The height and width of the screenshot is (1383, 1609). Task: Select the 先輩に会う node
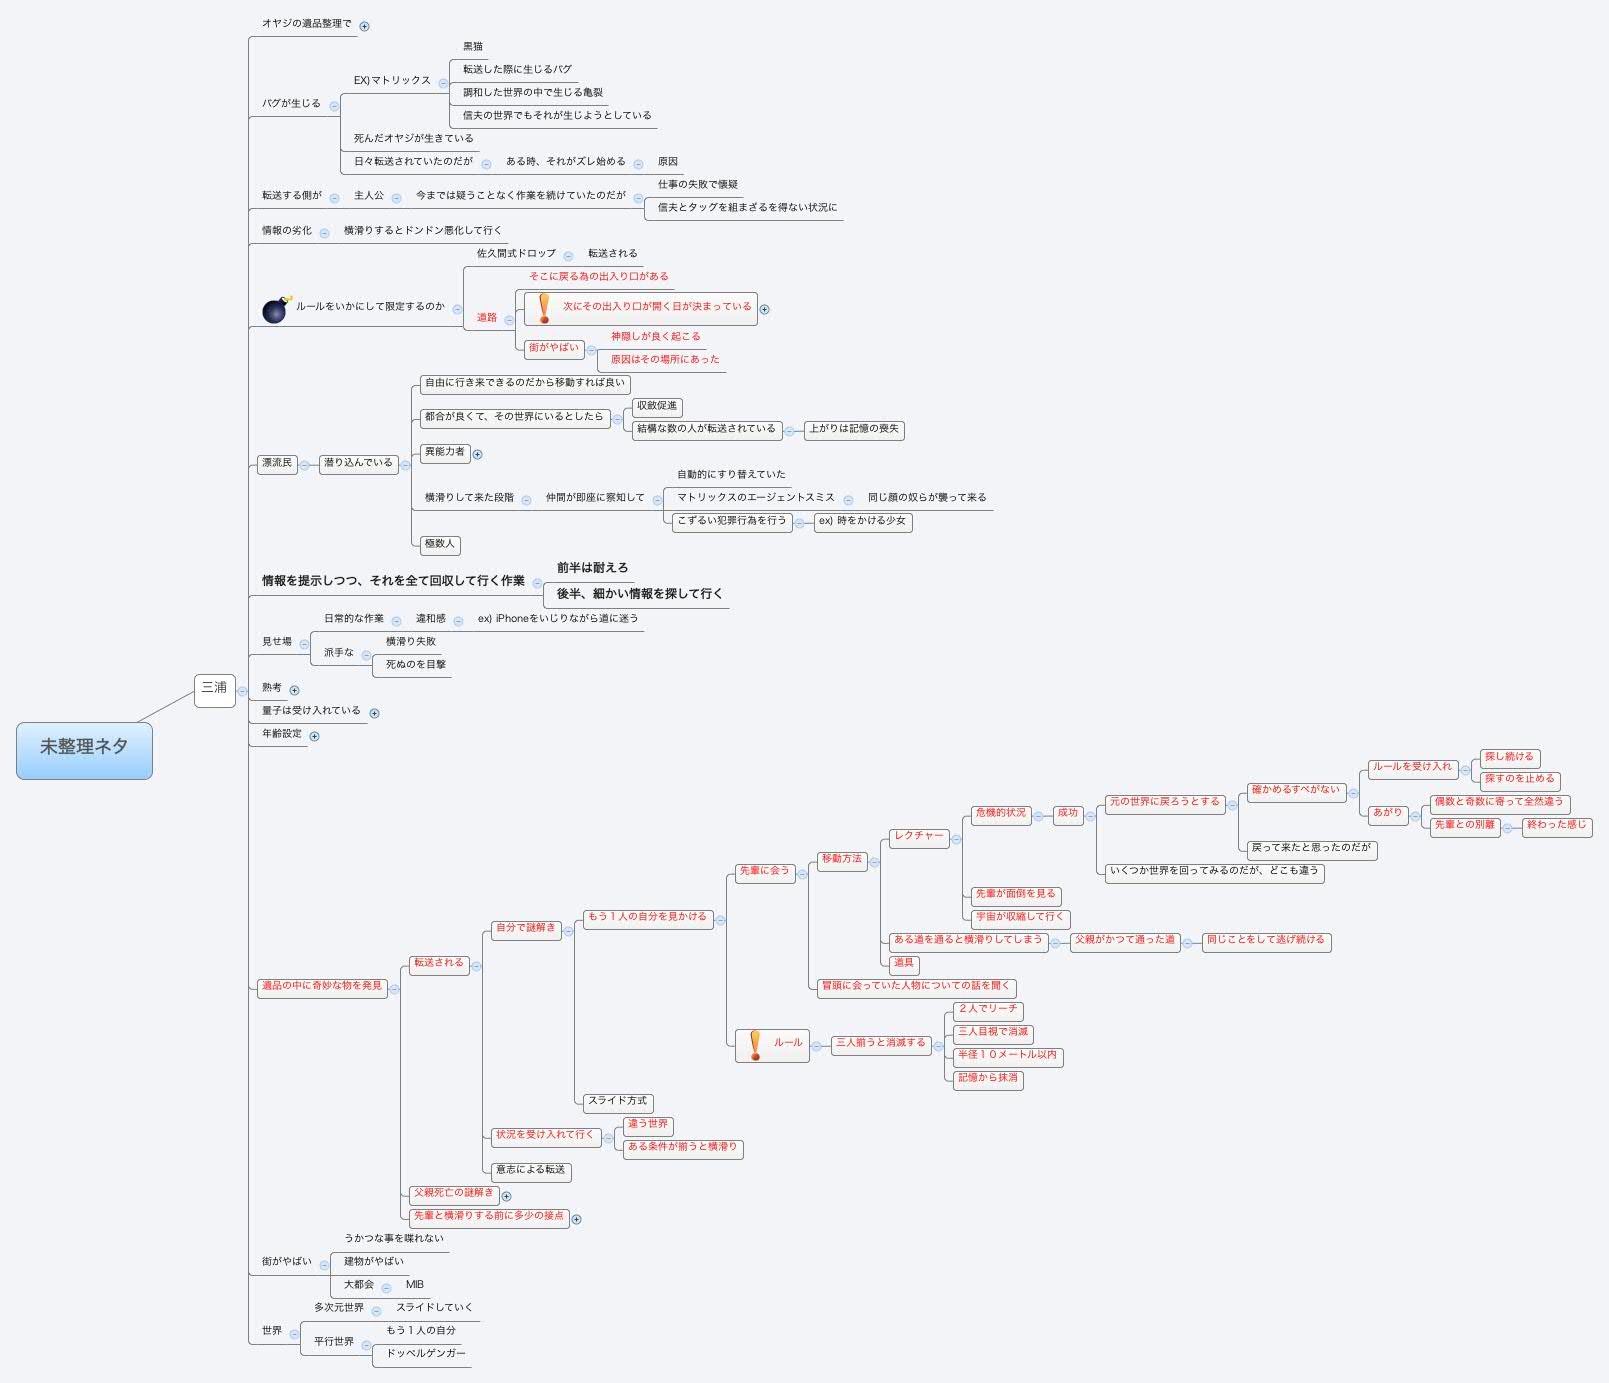[765, 871]
